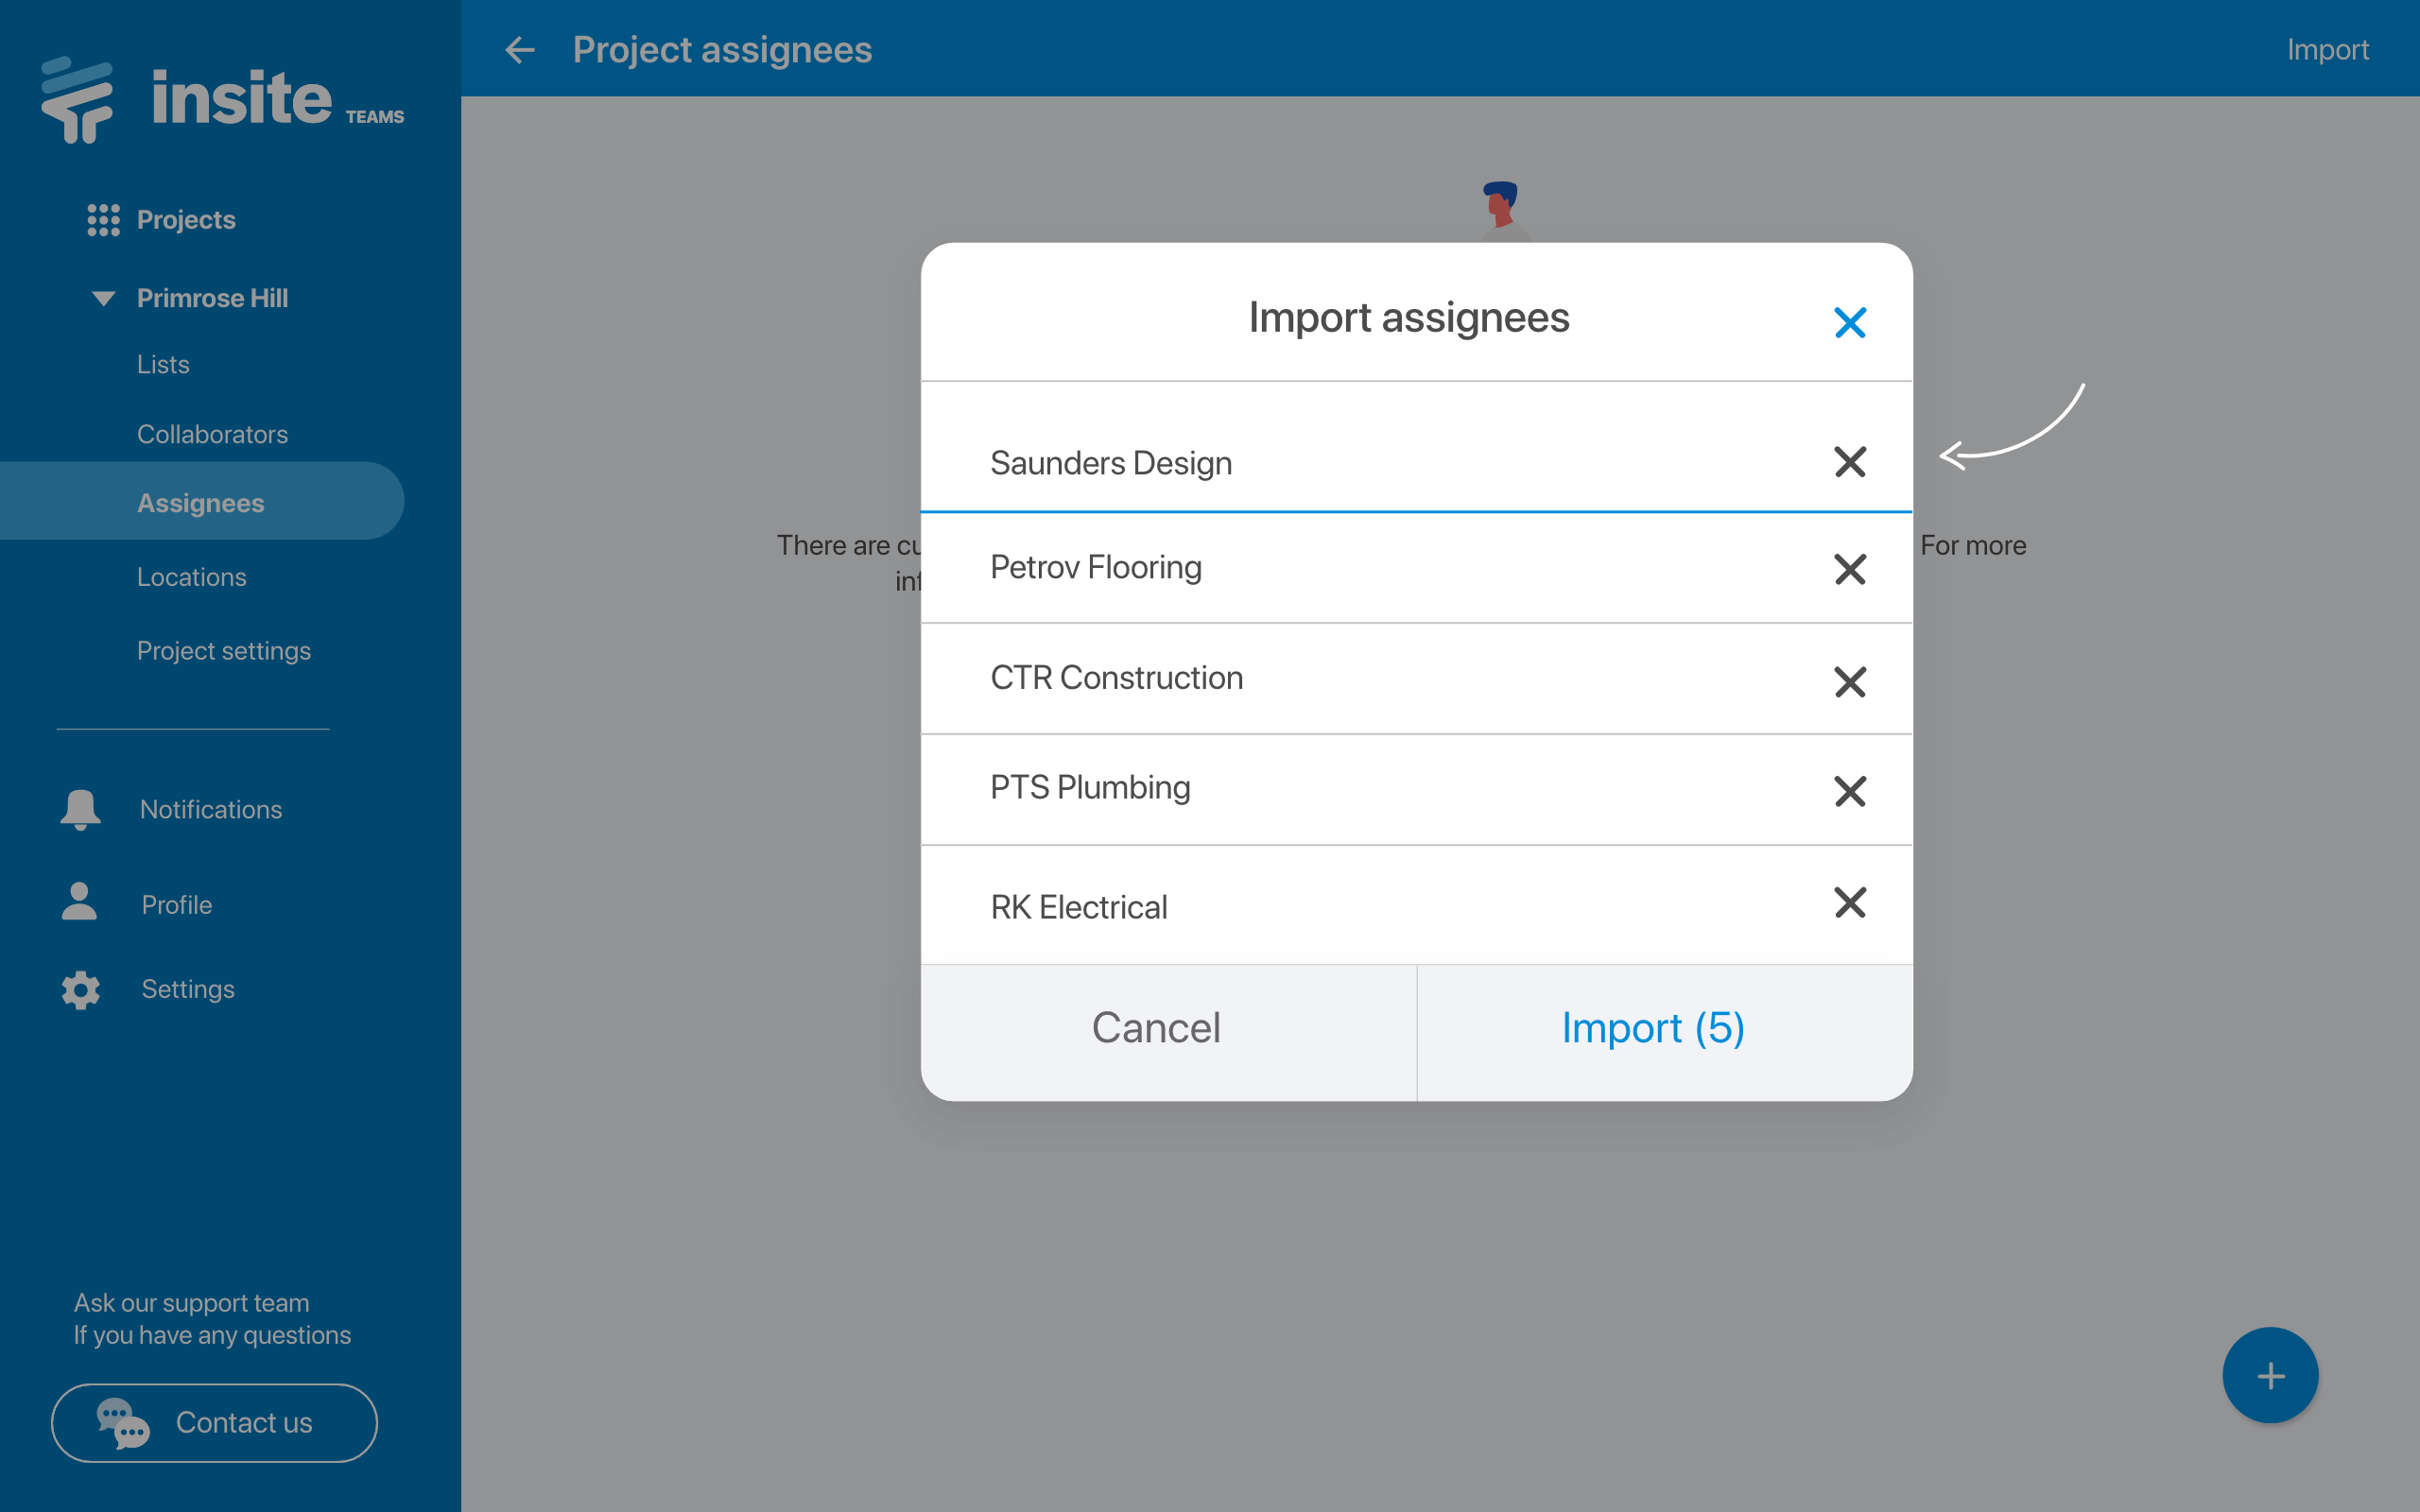
Task: Remove Saunders Design from import list
Action: click(x=1849, y=462)
